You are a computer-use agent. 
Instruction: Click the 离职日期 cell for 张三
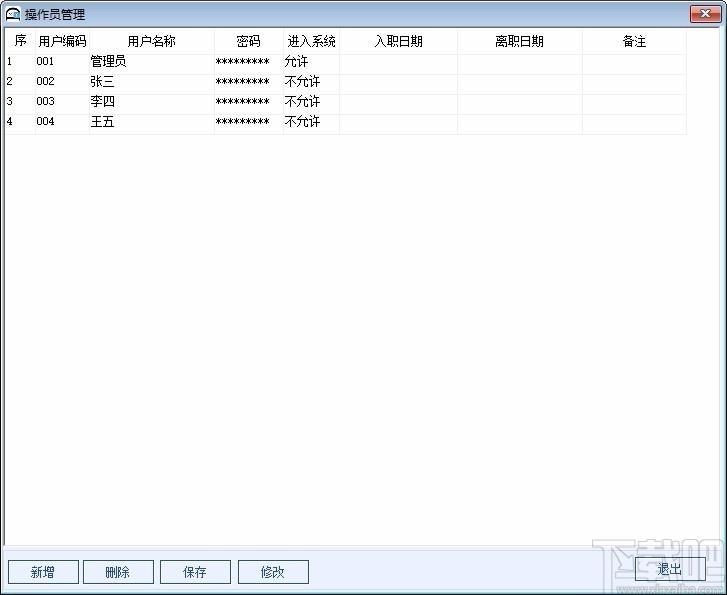[520, 84]
